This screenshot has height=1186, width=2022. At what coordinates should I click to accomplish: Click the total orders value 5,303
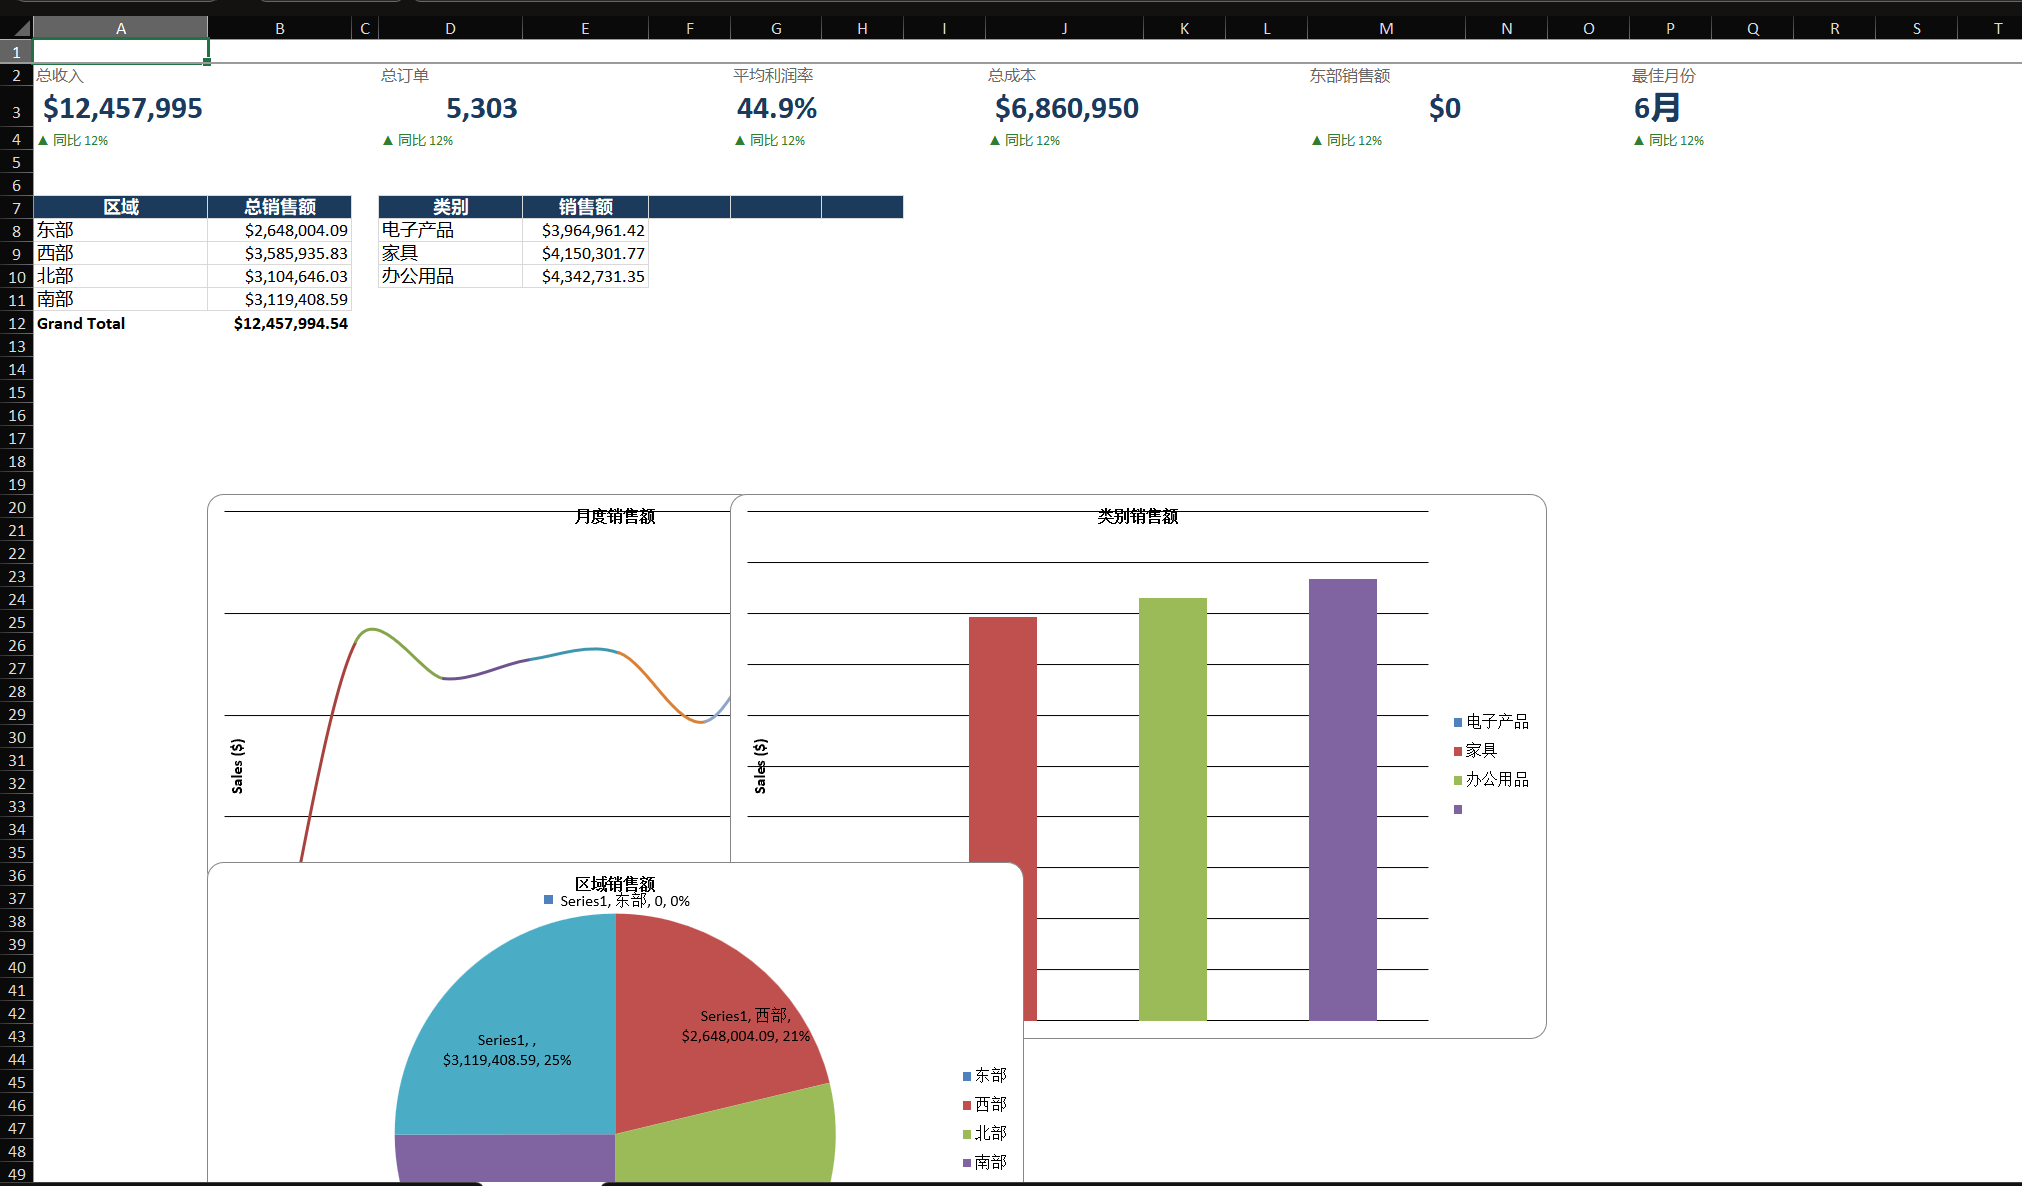click(481, 108)
